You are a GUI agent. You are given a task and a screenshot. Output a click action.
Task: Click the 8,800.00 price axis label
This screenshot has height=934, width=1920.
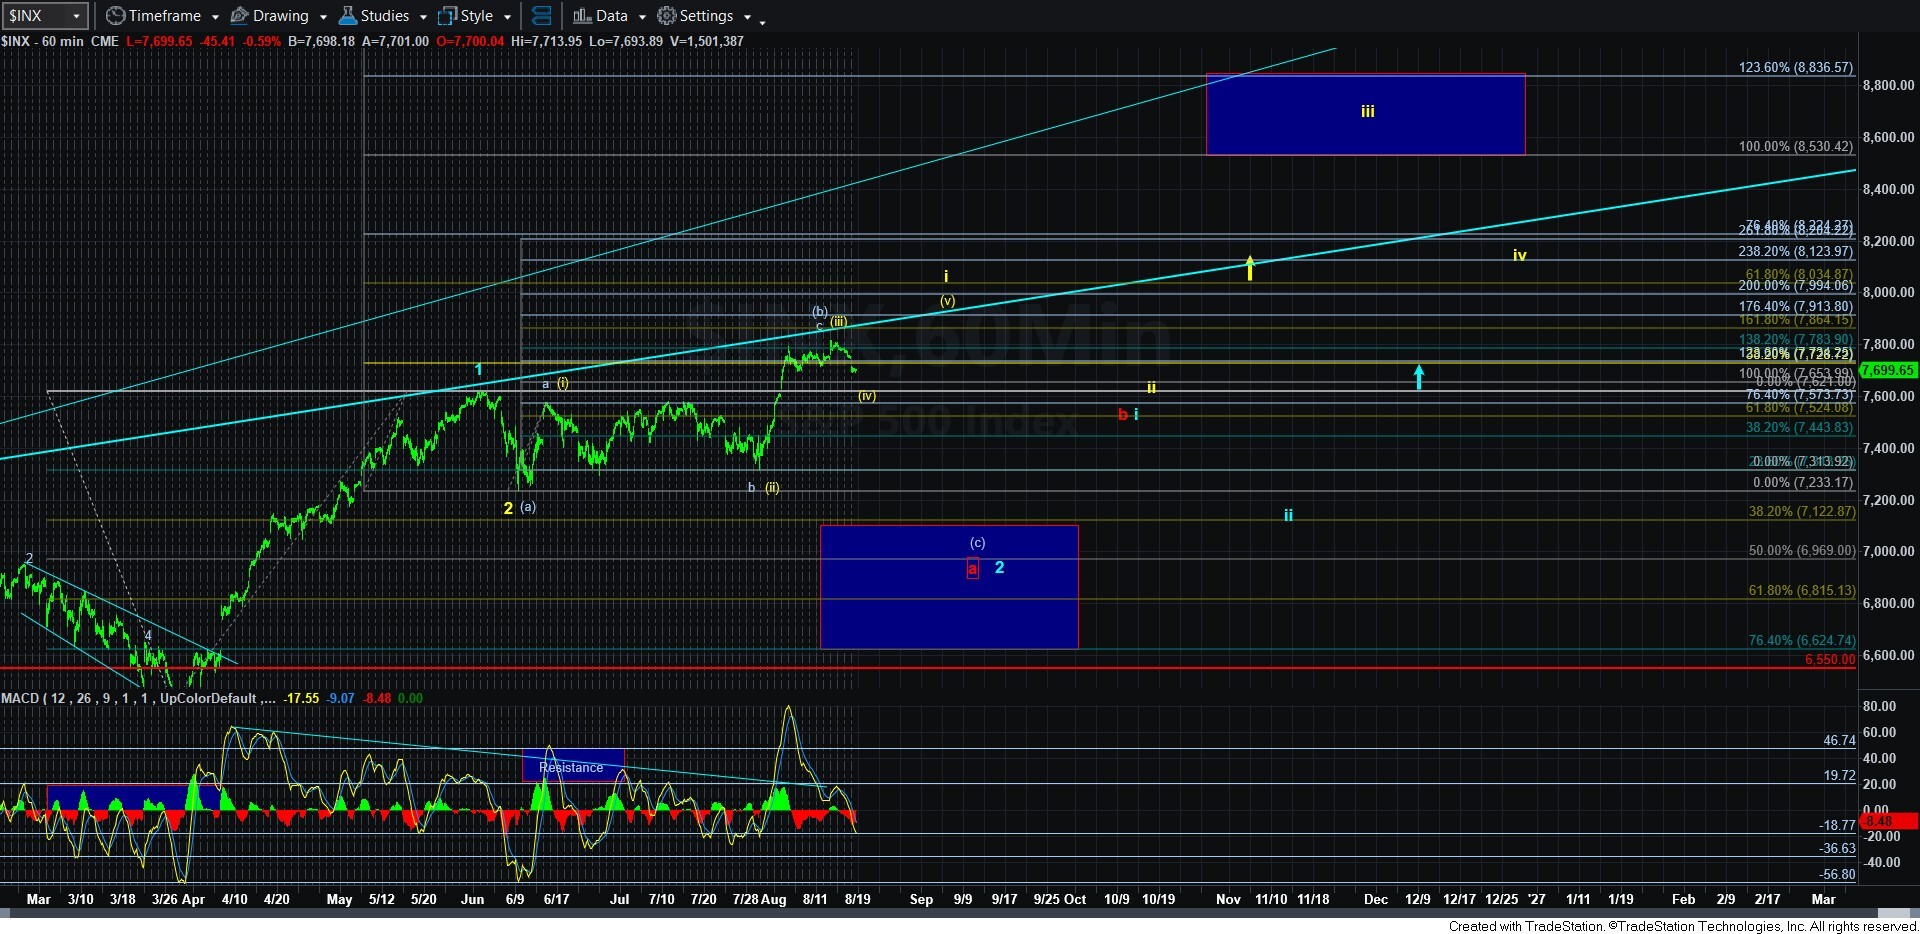click(1888, 86)
